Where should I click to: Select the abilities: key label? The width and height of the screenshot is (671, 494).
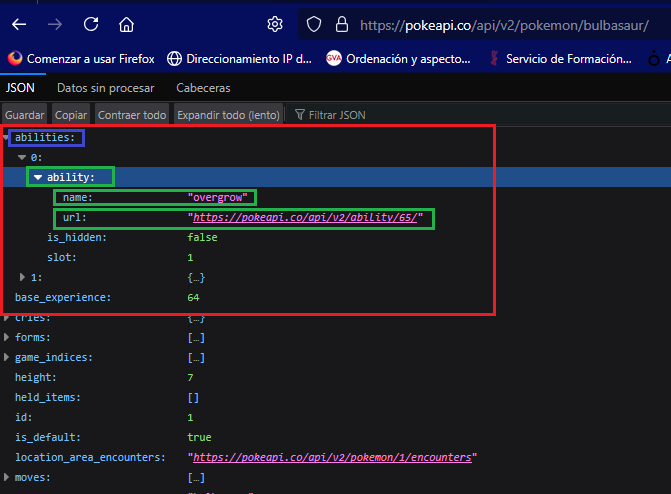point(45,137)
